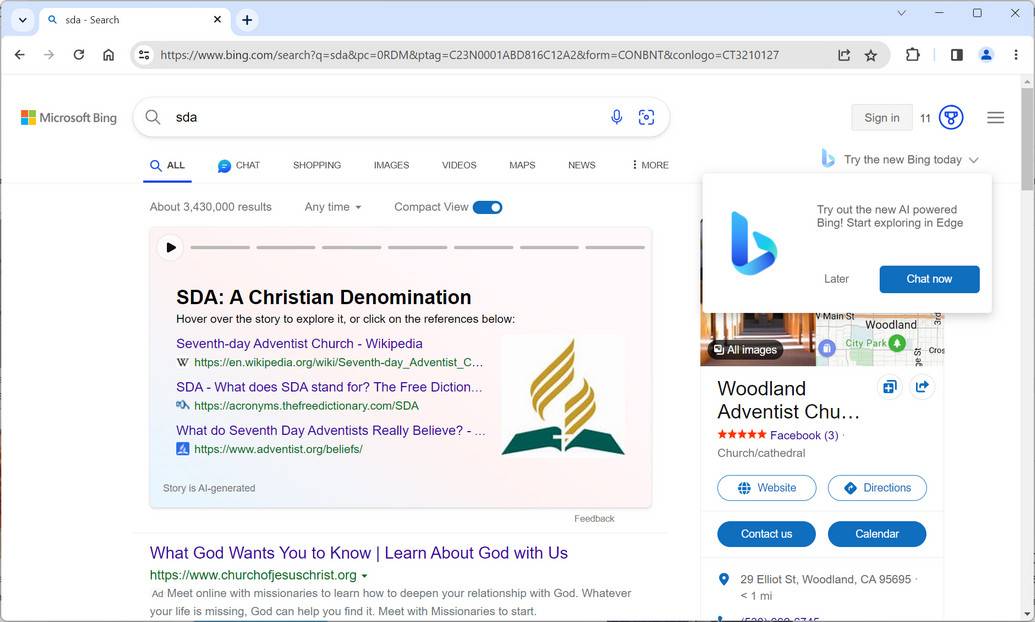
Task: Open the Bing hamburger menu
Action: coord(995,117)
